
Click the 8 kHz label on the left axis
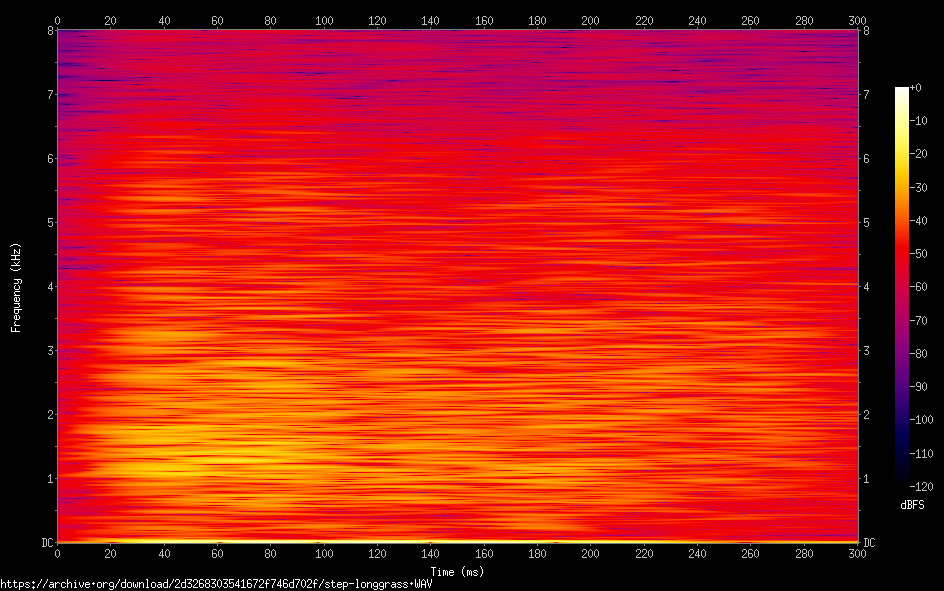[x=49, y=31]
